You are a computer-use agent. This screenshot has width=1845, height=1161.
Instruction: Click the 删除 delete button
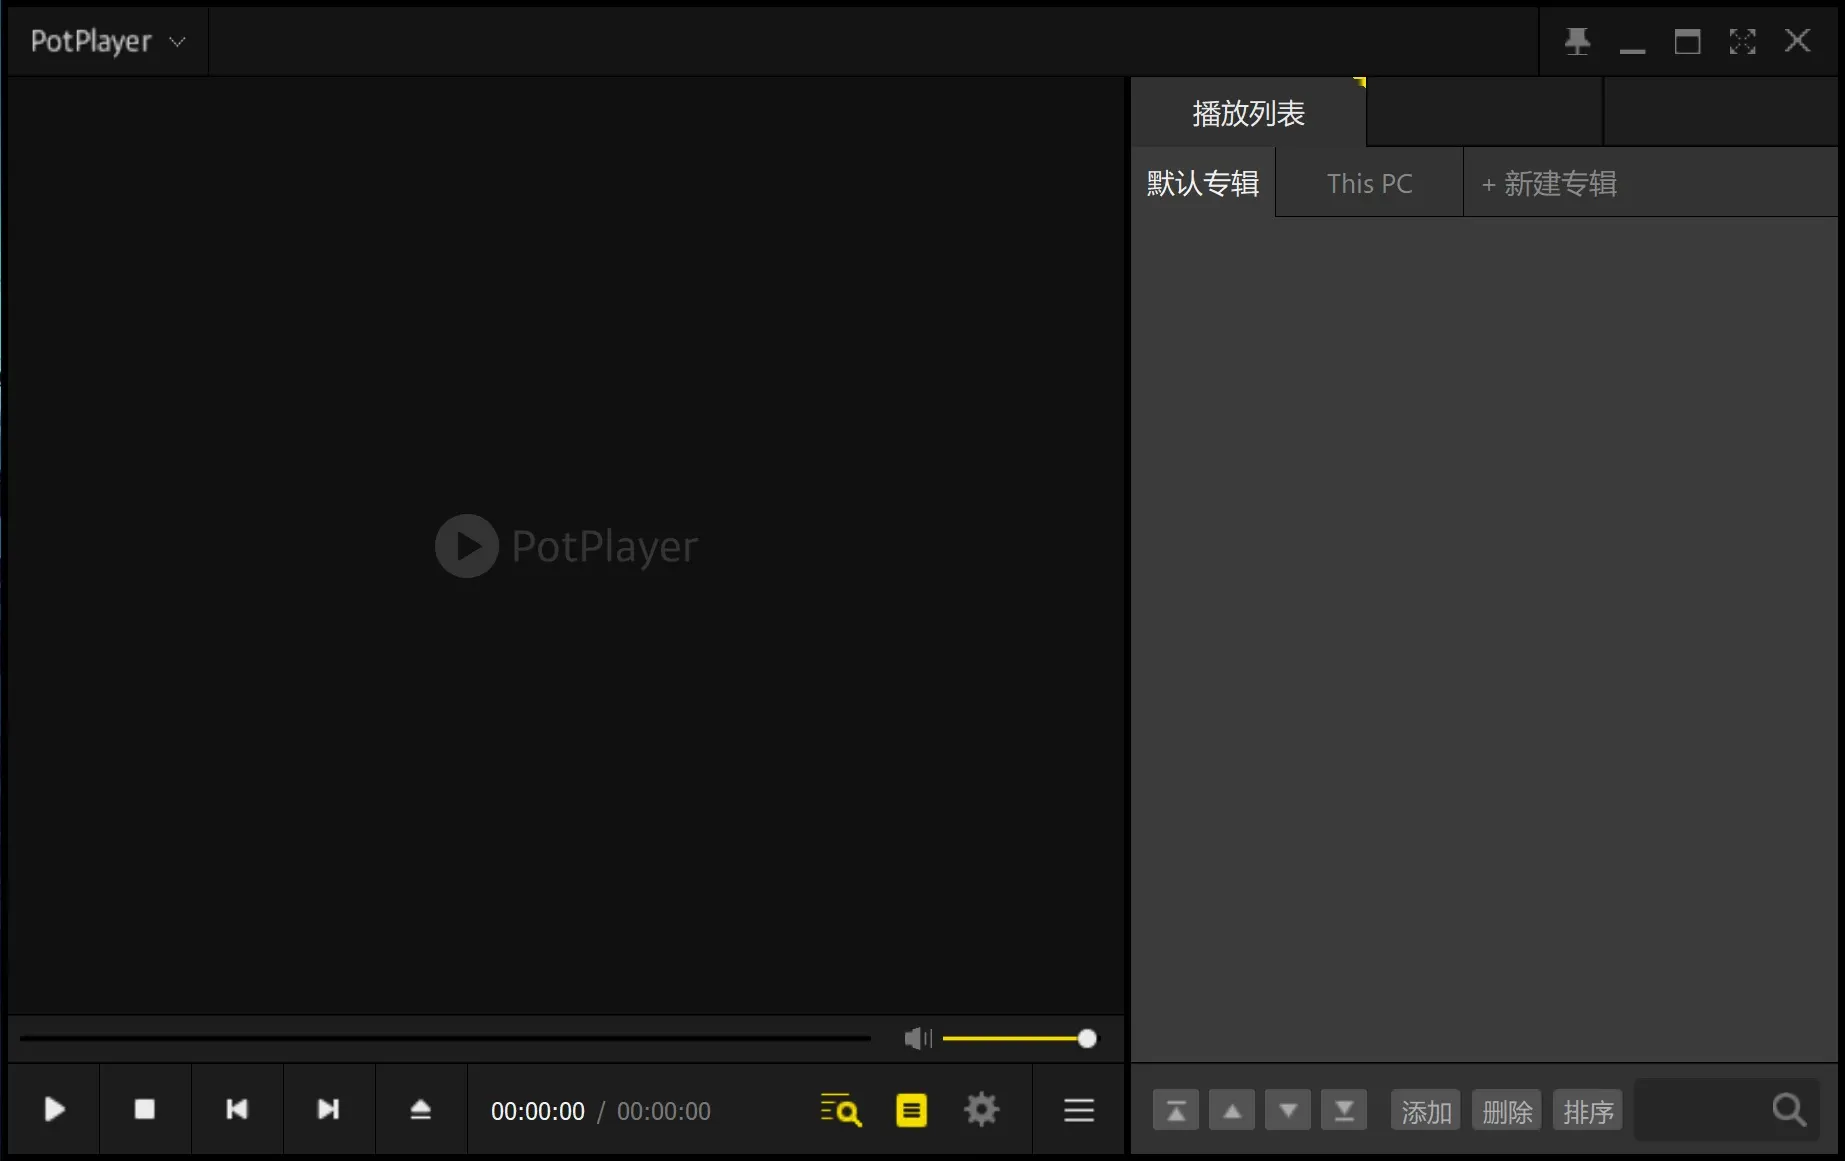pos(1506,1110)
